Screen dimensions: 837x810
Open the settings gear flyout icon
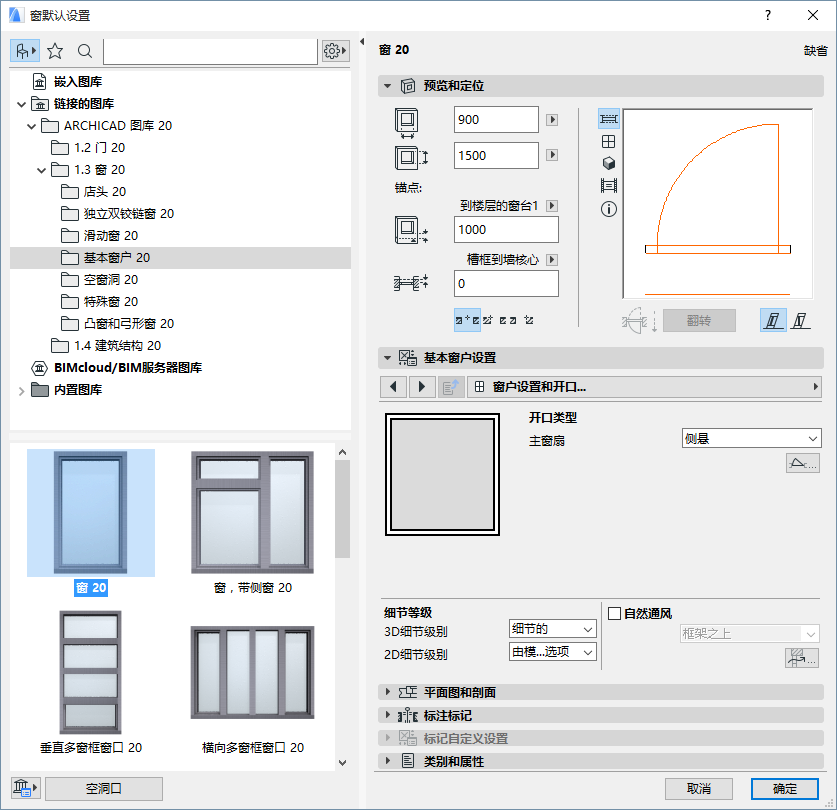[334, 50]
